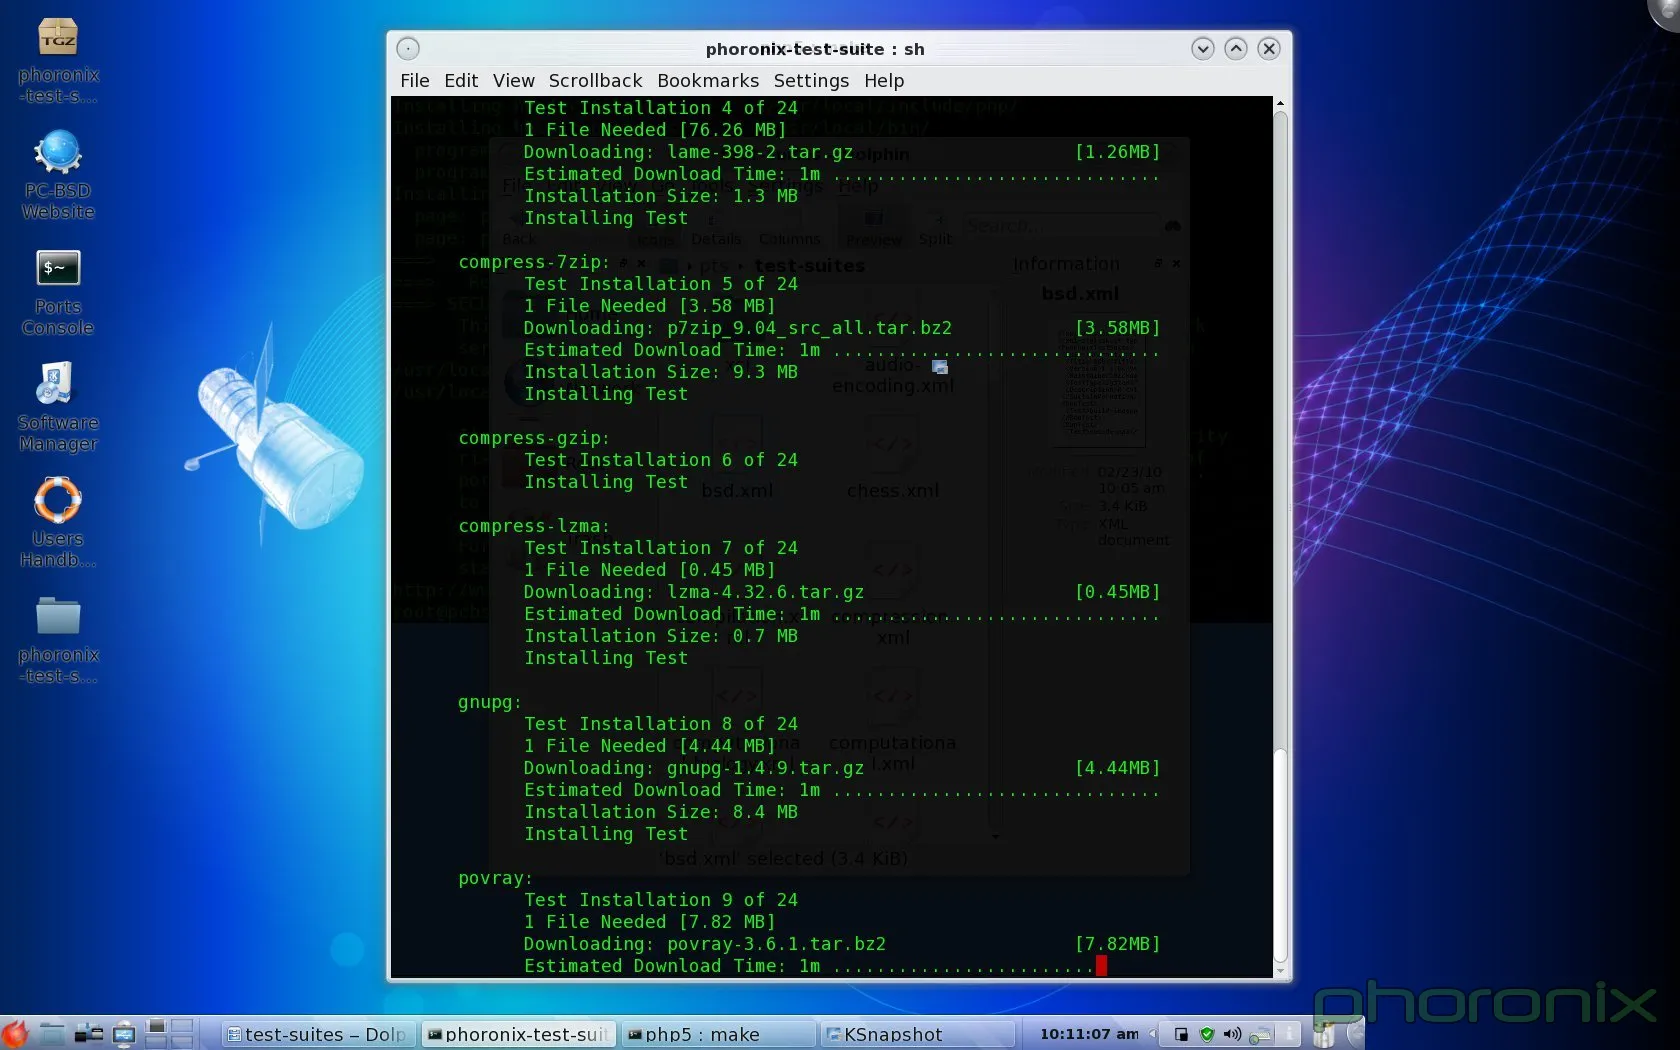
Task: Click the 'compress-gzip:' line in terminal
Action: tap(534, 438)
